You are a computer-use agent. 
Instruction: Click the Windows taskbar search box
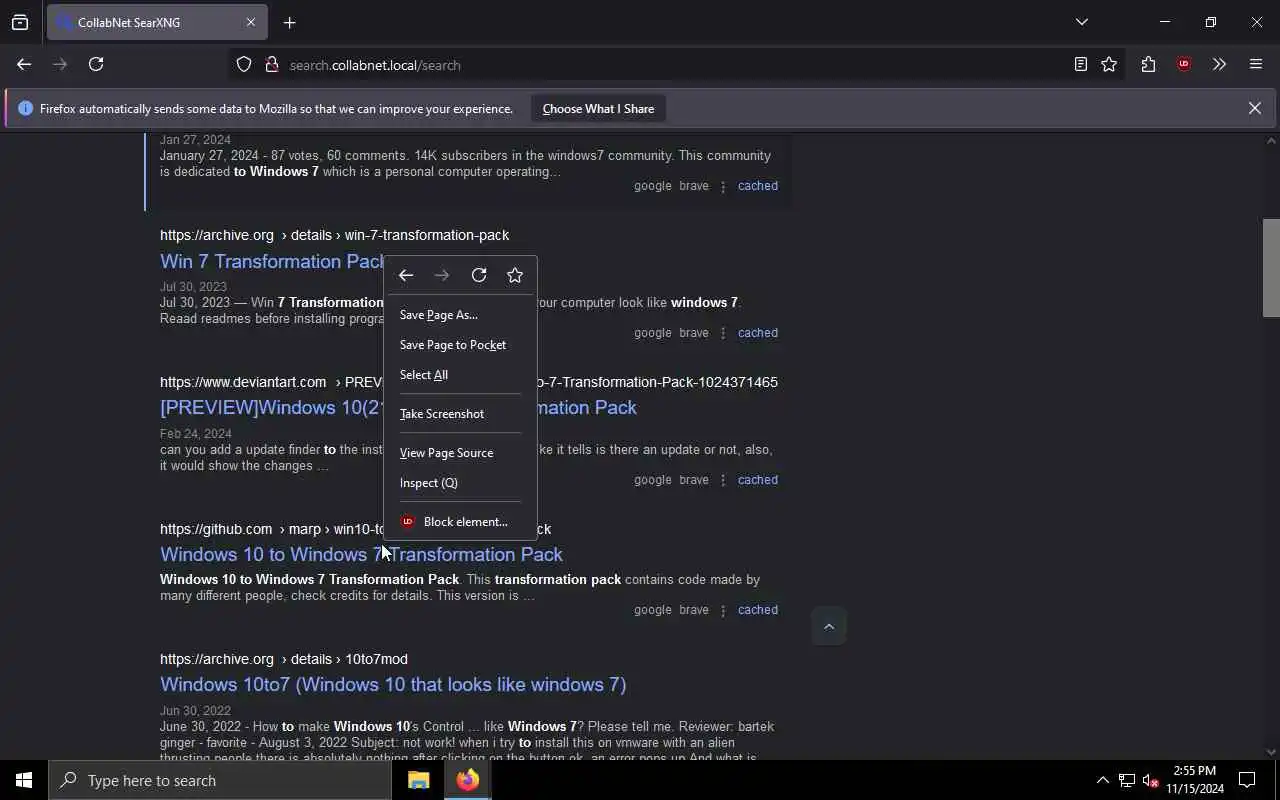[220, 780]
